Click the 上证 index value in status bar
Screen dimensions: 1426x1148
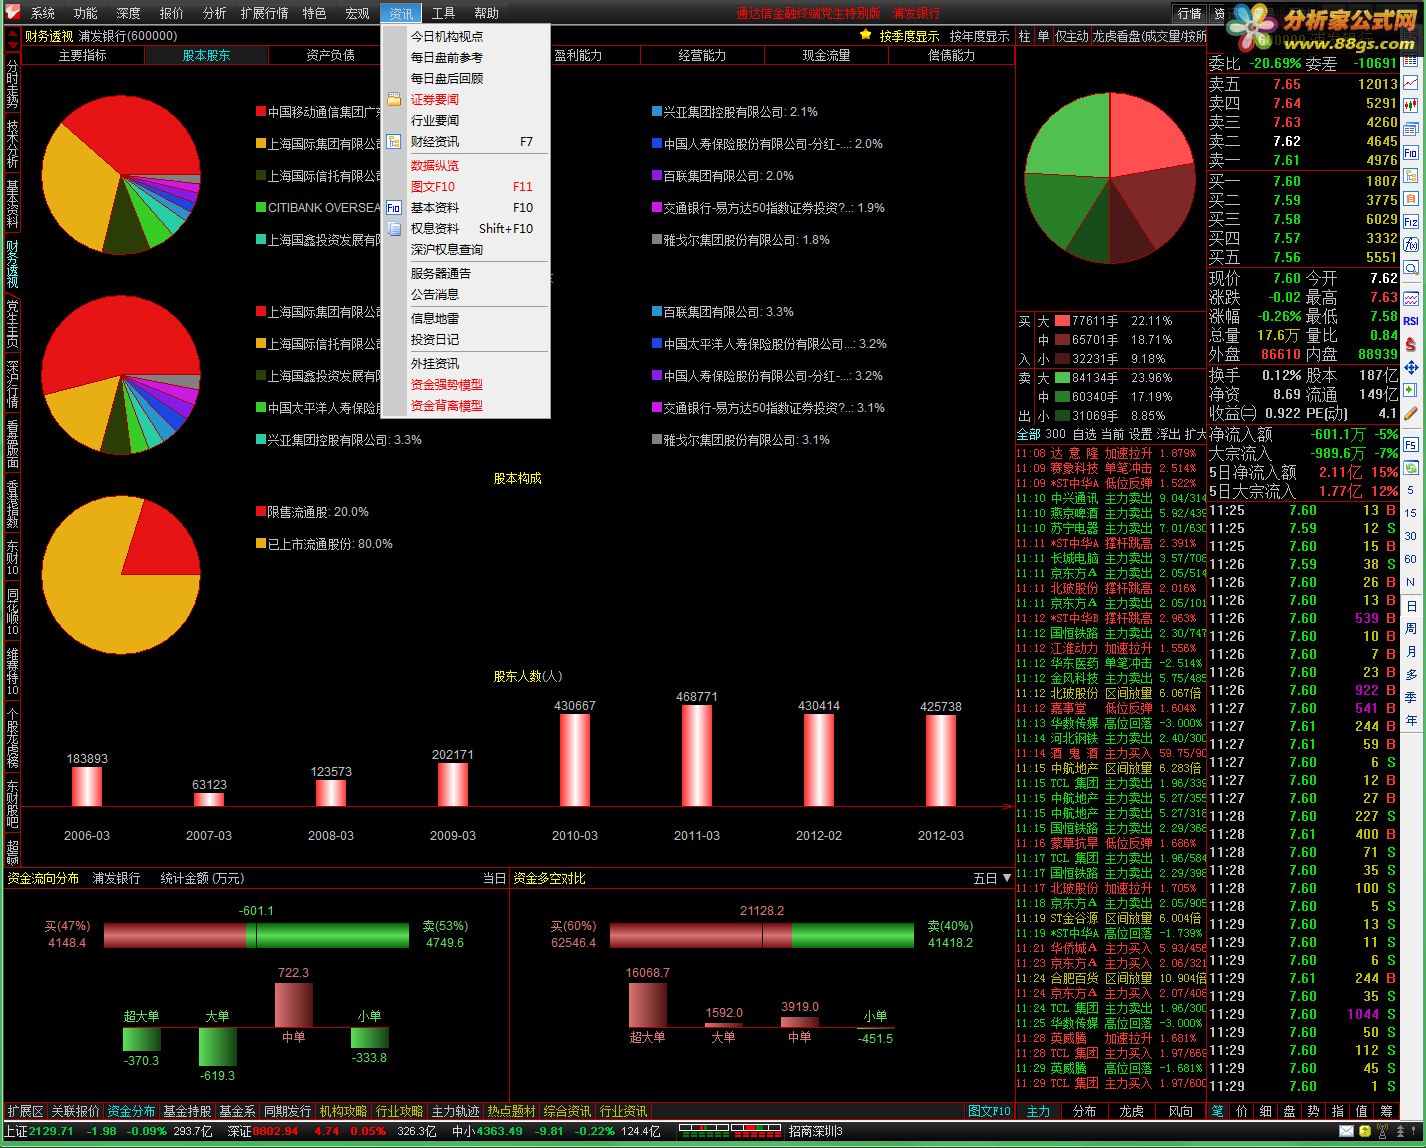[x=51, y=1131]
